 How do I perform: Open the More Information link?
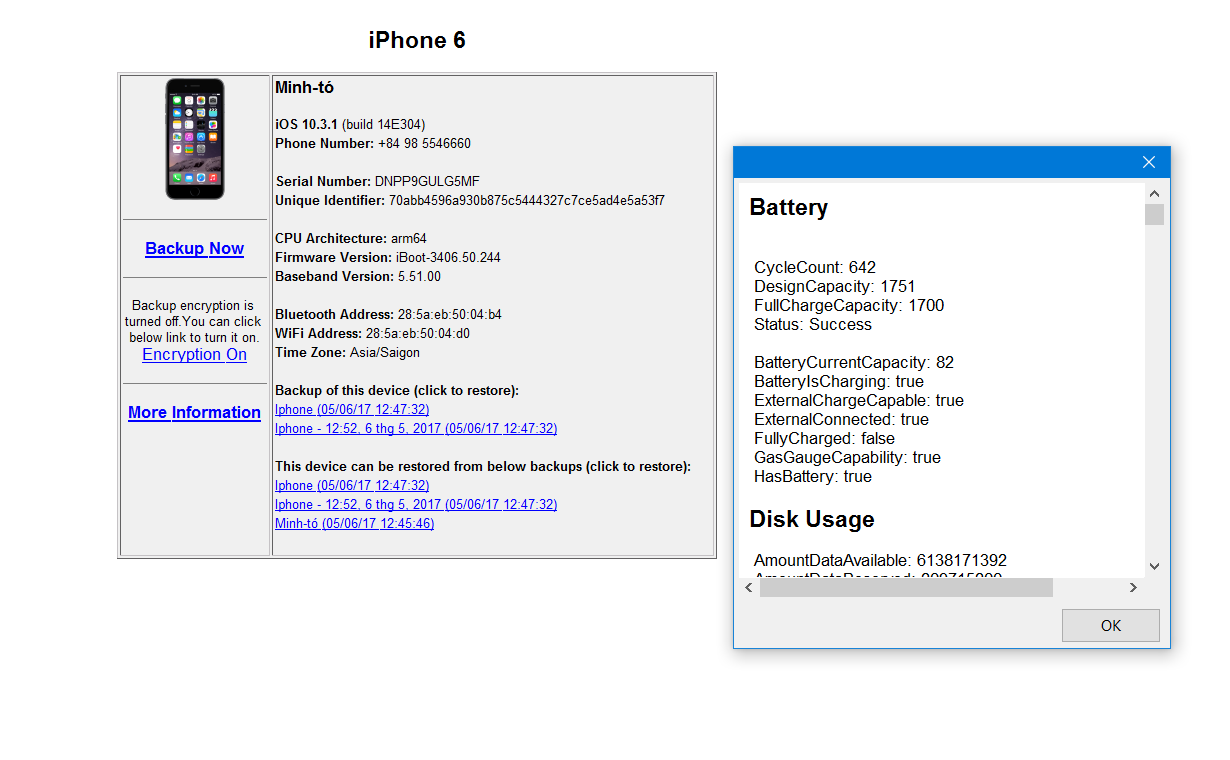194,412
